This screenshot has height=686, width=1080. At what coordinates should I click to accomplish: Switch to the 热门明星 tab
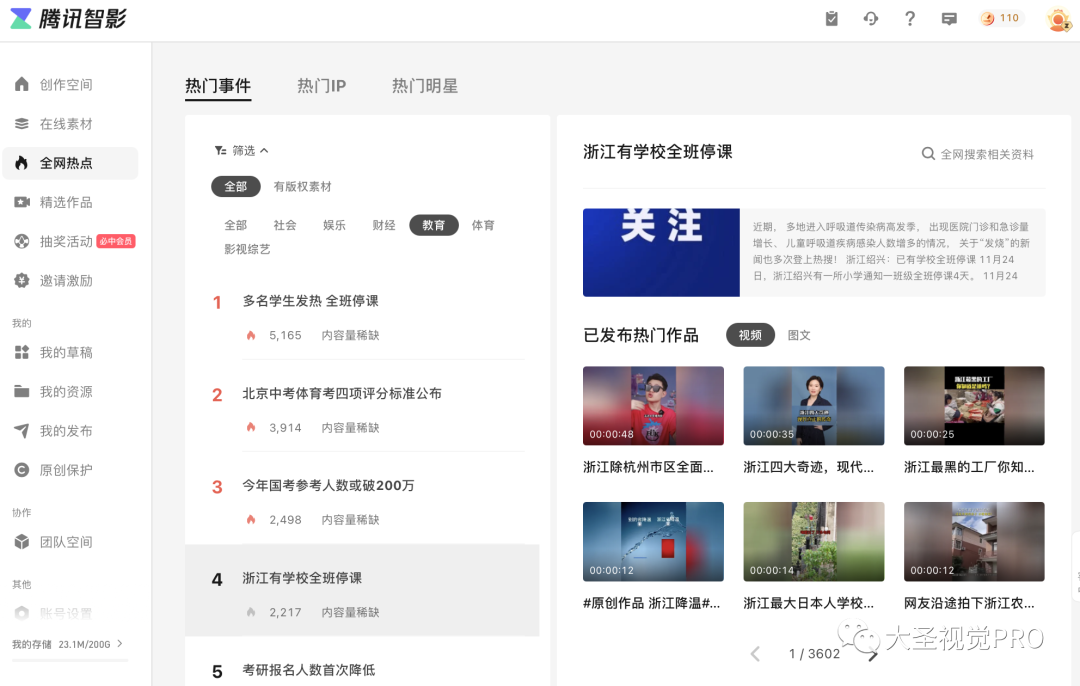(x=425, y=86)
